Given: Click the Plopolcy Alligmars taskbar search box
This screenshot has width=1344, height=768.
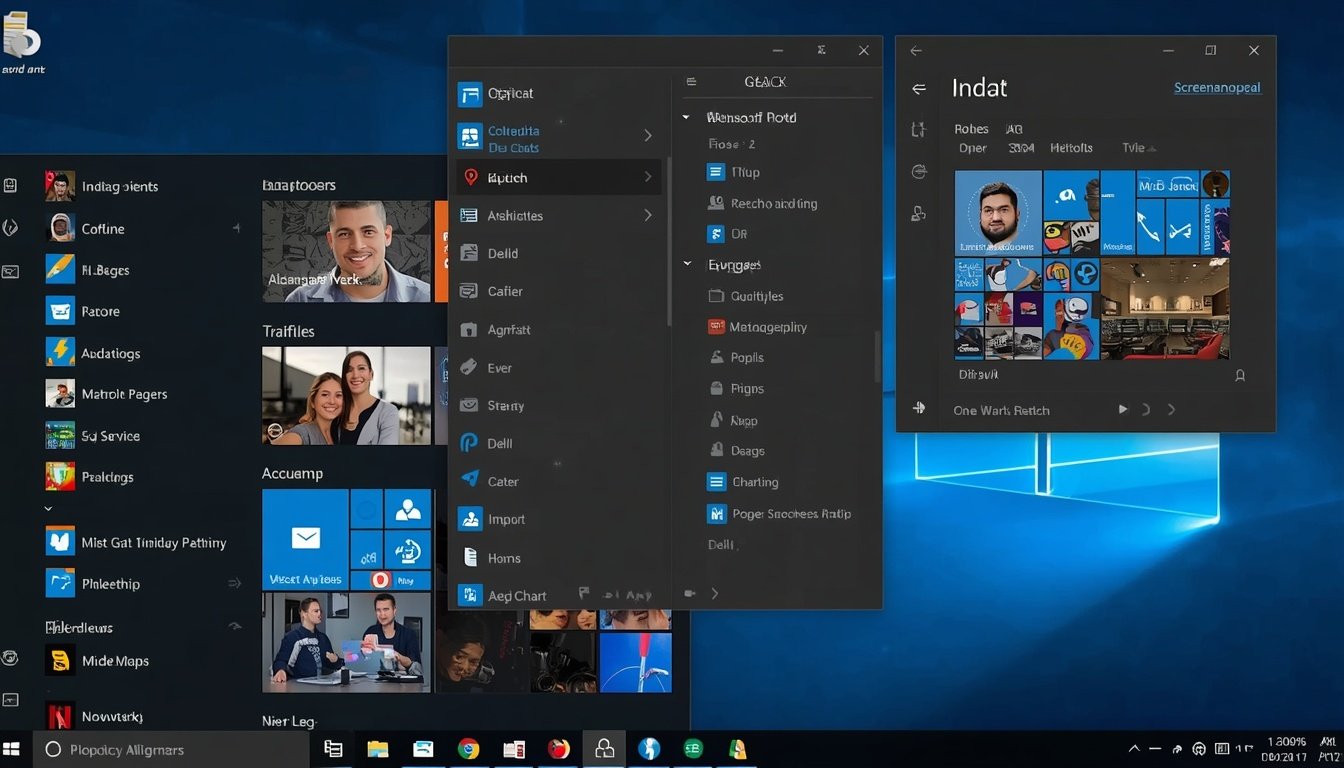Looking at the screenshot, I should pyautogui.click(x=171, y=749).
